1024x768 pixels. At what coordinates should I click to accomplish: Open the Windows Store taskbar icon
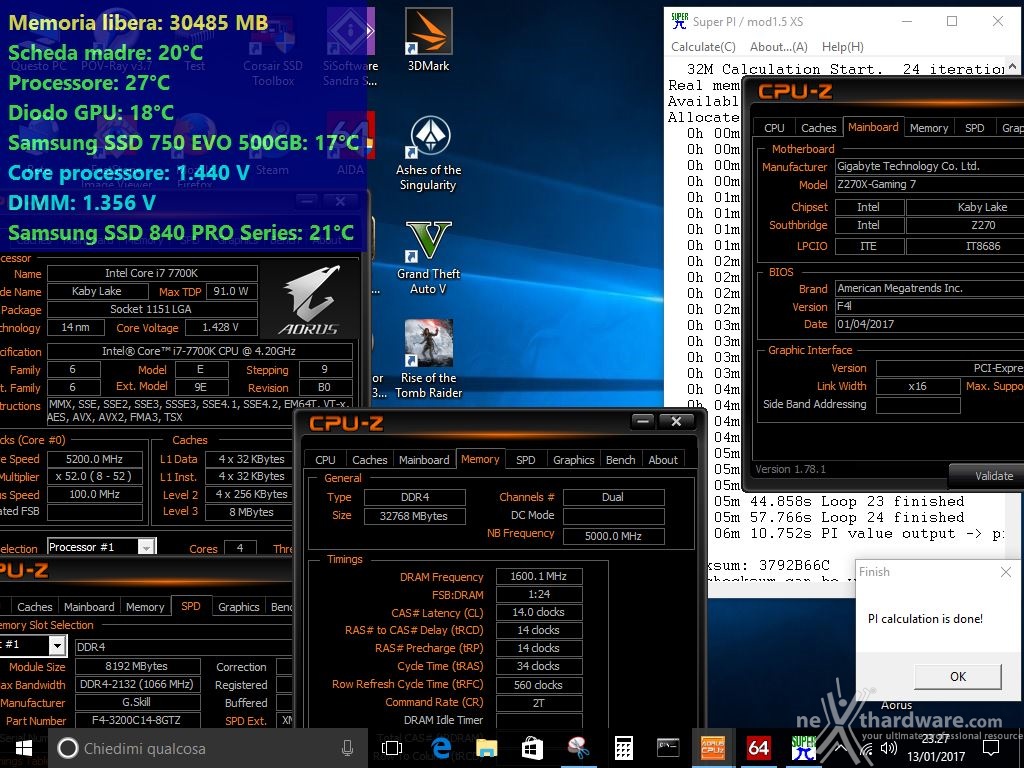click(532, 748)
